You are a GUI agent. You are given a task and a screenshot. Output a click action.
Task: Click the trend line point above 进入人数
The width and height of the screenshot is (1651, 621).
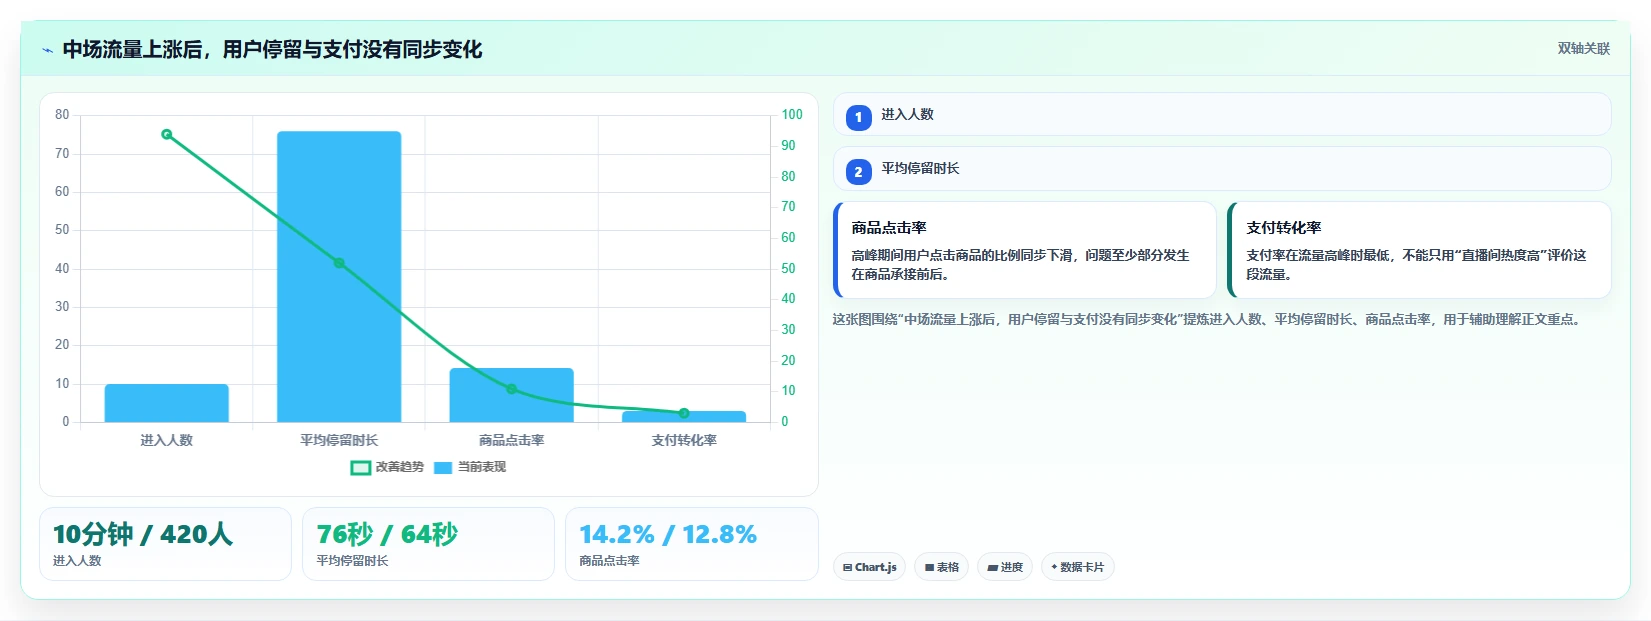pyautogui.click(x=167, y=134)
